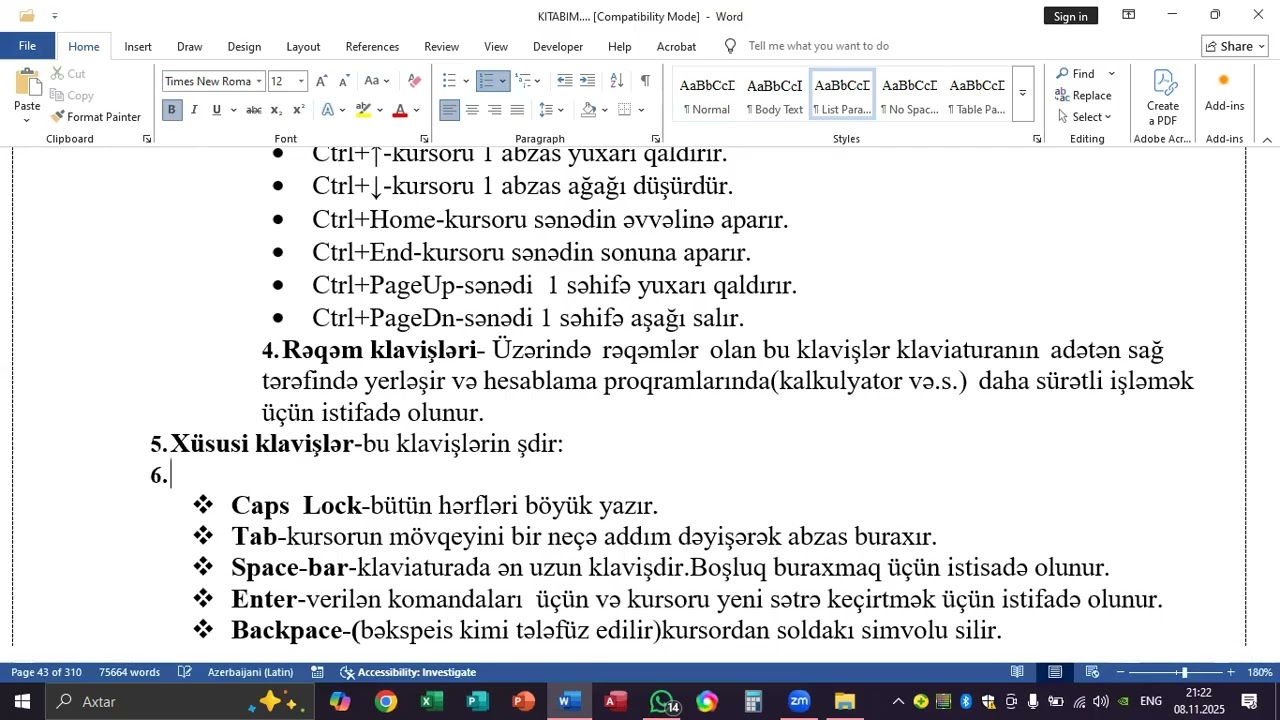Switch to Layout tab
Screen dimensions: 1280x720
303,47
